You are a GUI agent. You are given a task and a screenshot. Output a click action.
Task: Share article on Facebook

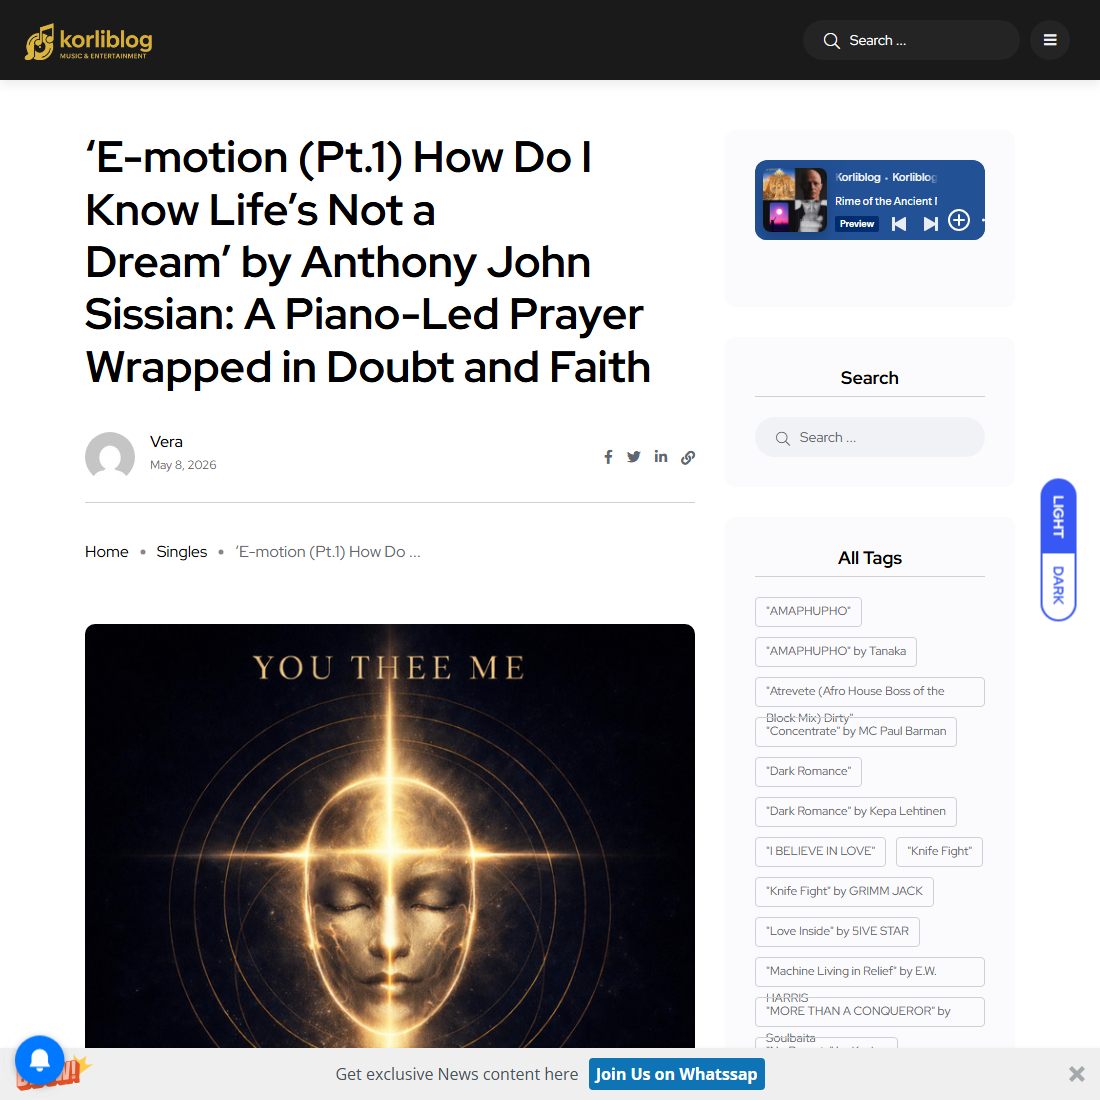(x=608, y=457)
